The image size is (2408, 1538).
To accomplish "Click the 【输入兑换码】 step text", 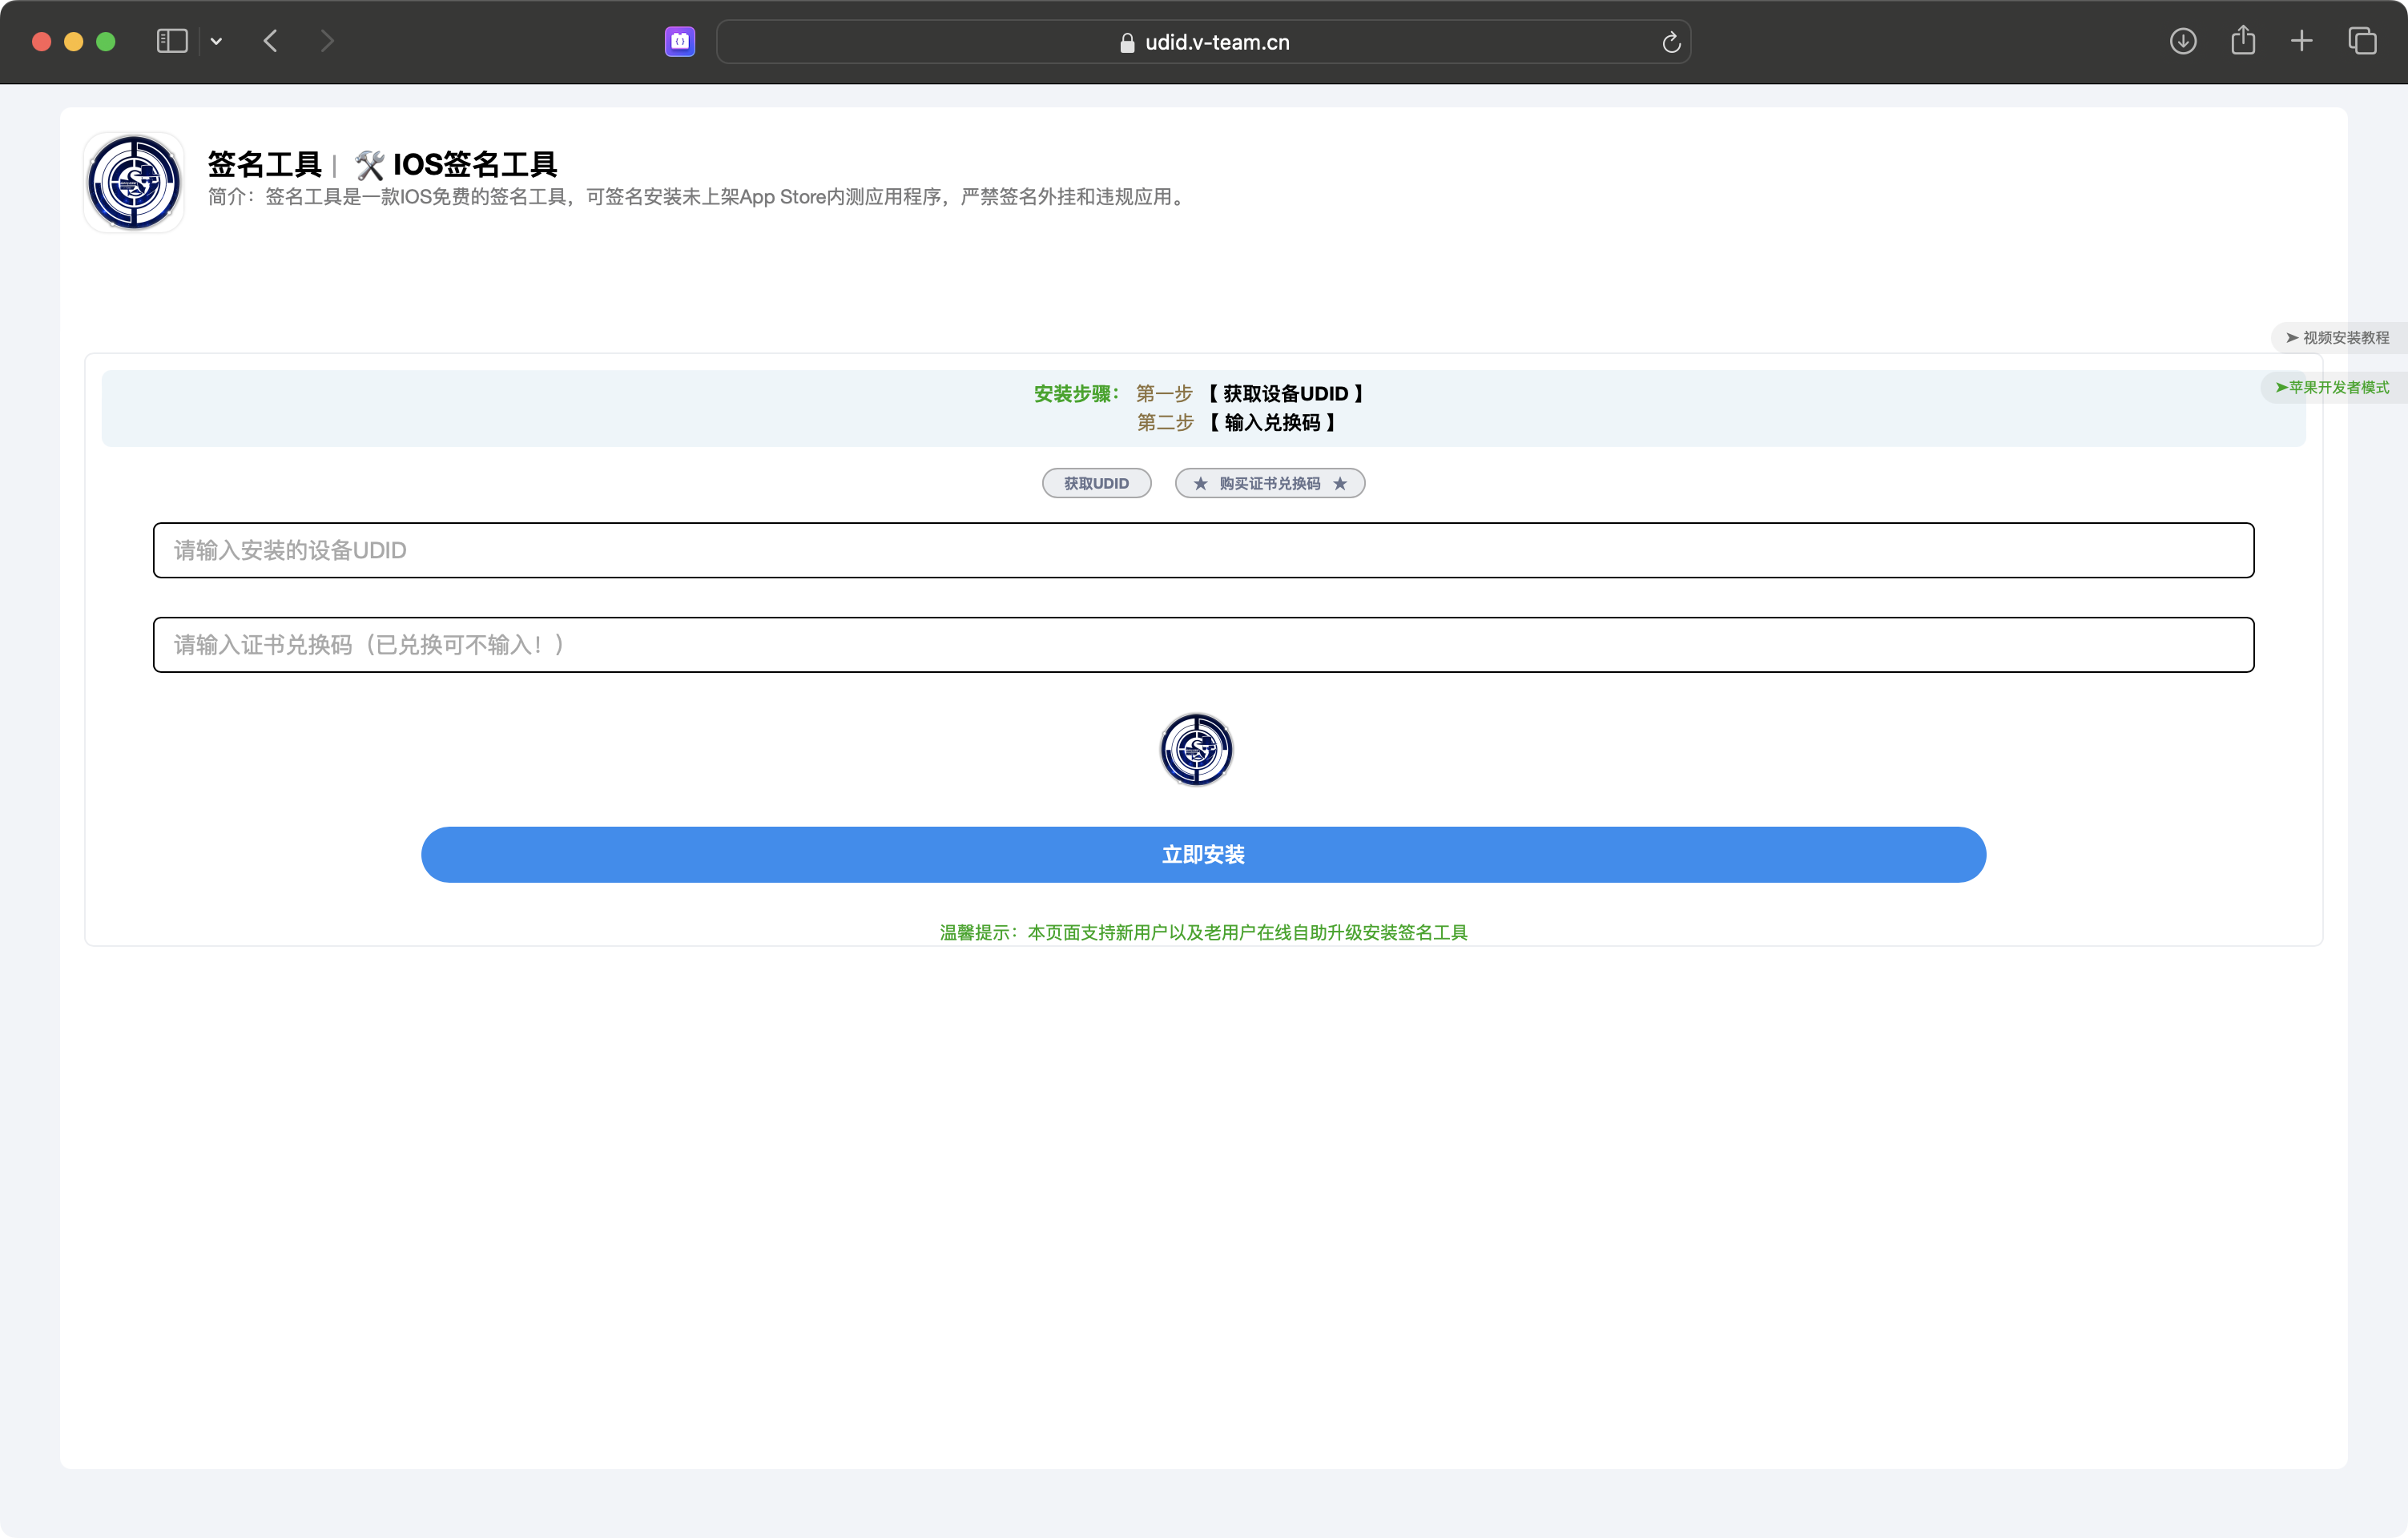I will coord(1272,423).
